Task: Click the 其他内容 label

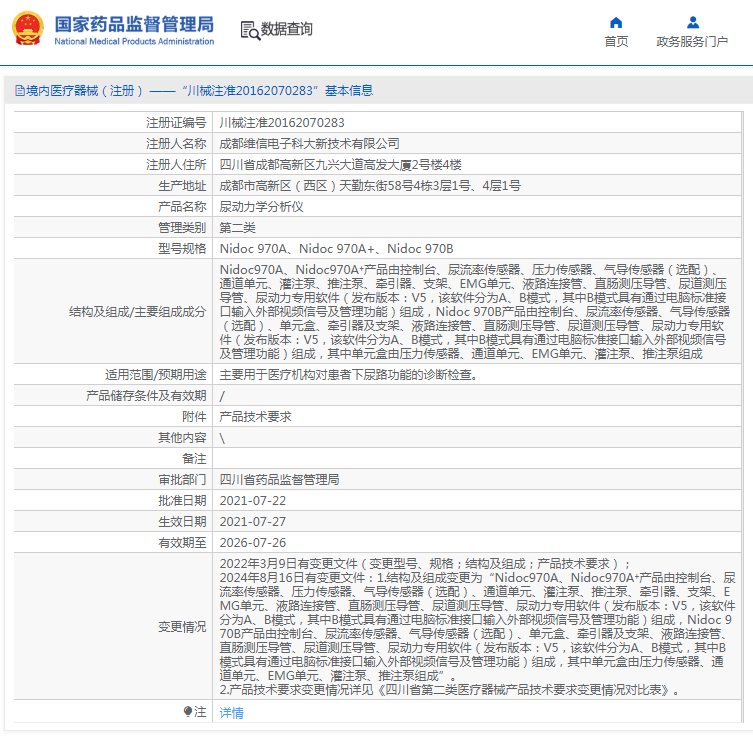Action: [x=182, y=438]
